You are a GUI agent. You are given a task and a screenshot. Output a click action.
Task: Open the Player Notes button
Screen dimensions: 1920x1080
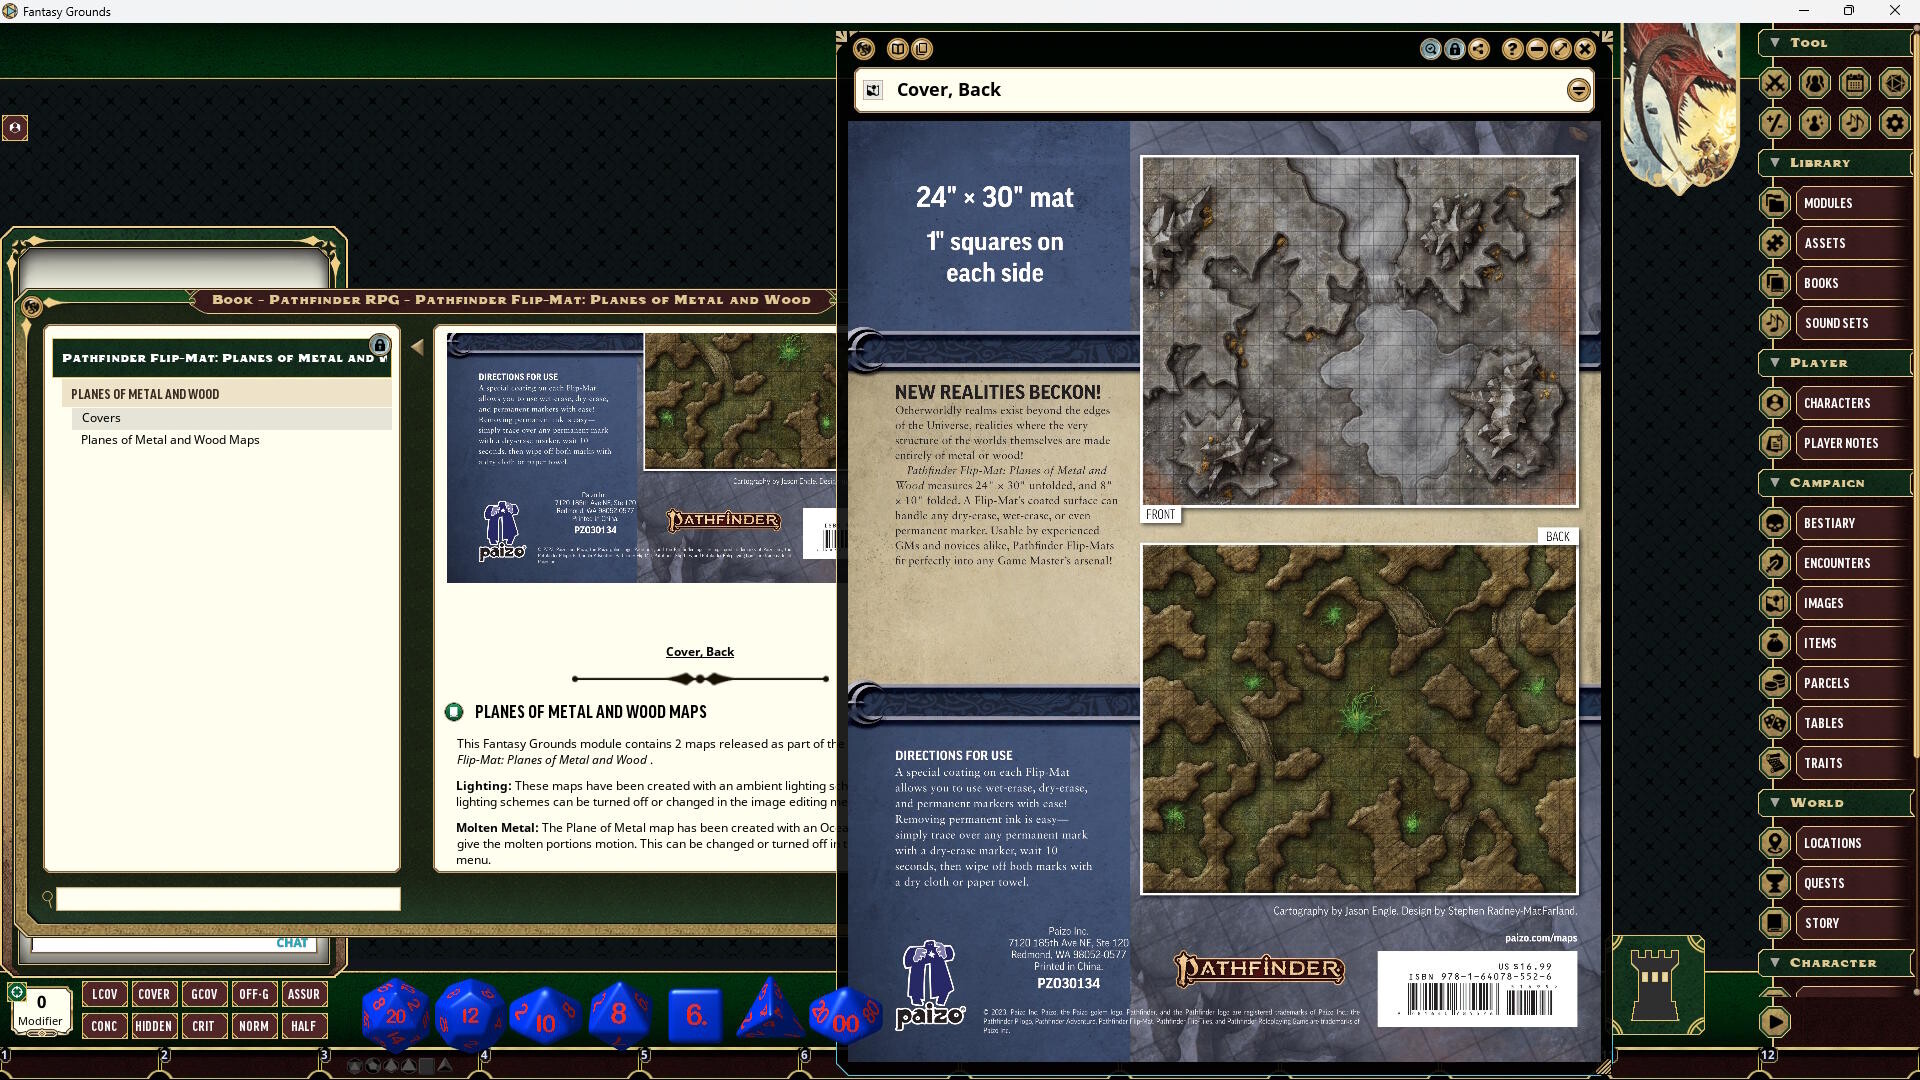tap(1855, 443)
